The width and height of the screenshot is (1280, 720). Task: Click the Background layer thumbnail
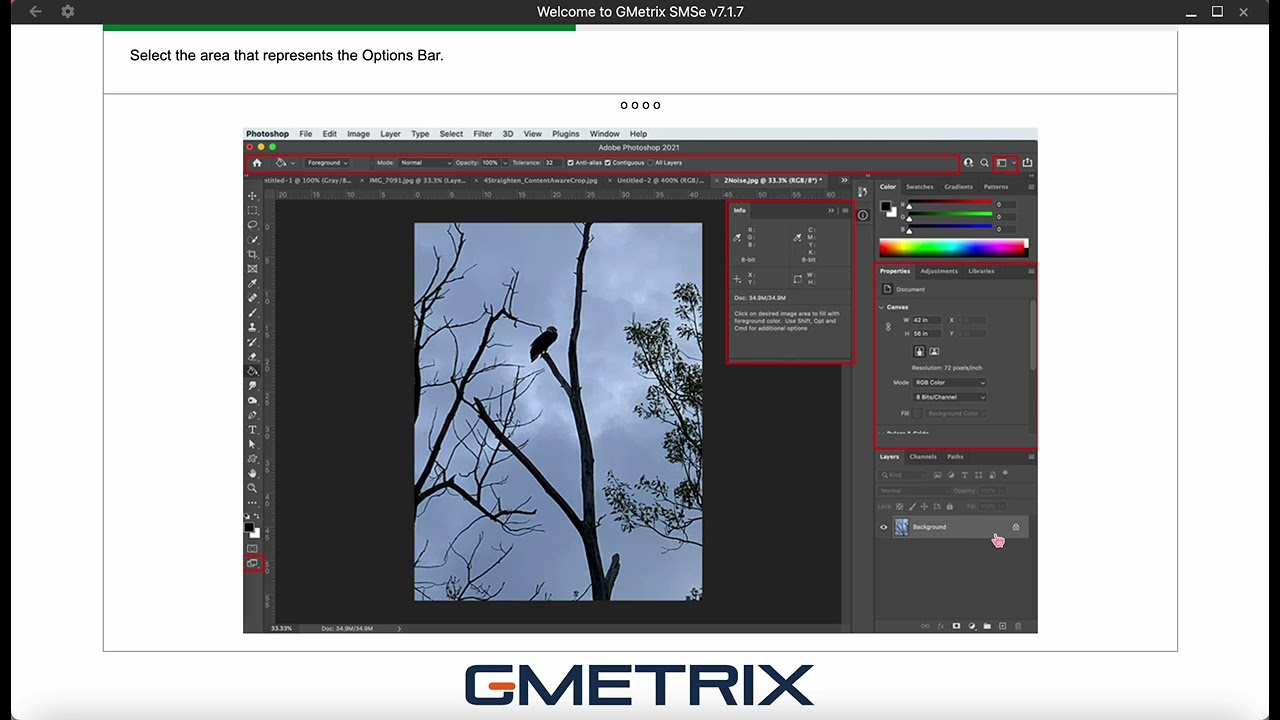(901, 527)
